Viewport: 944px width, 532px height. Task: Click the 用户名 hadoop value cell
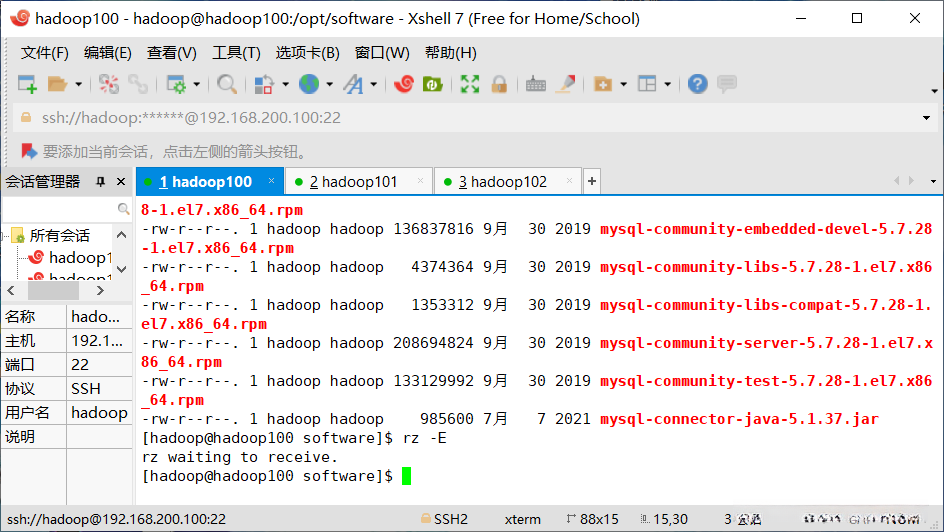[99, 413]
